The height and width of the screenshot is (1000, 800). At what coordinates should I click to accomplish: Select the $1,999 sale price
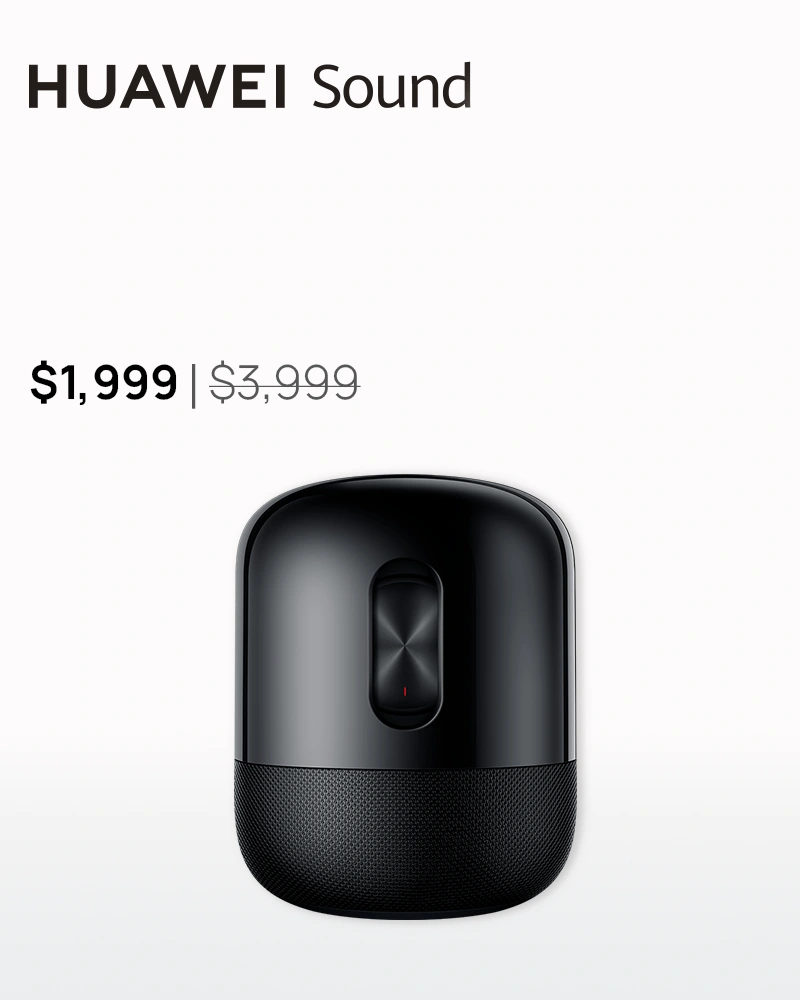pos(103,383)
